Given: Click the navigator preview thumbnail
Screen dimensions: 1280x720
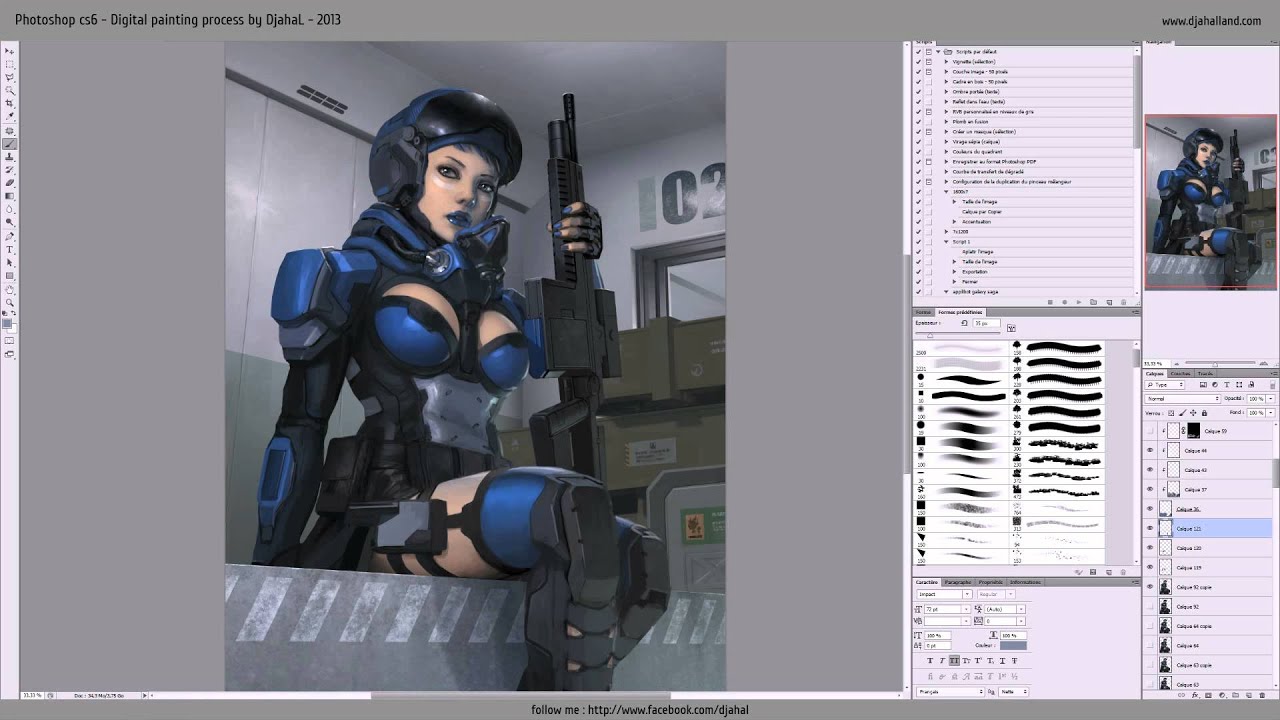Looking at the screenshot, I should [1210, 202].
